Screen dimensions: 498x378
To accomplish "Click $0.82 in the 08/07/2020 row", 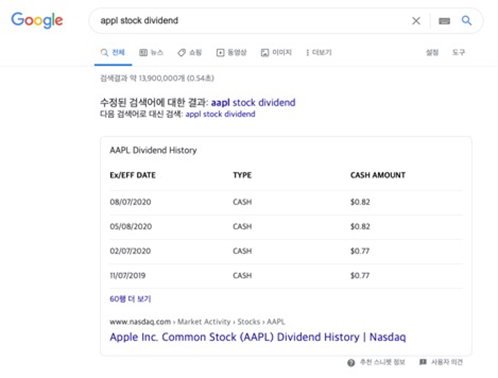I will (360, 202).
